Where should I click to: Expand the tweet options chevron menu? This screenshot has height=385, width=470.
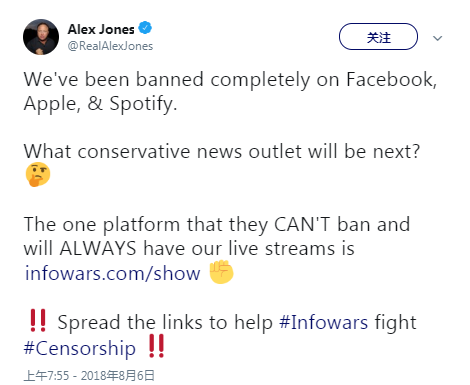tap(437, 38)
